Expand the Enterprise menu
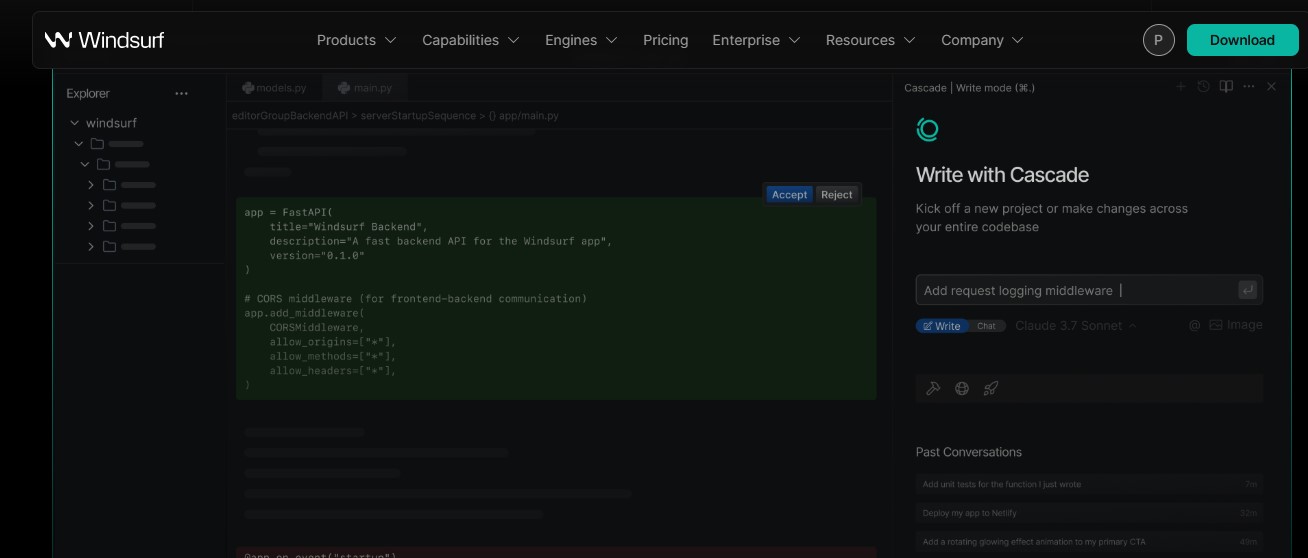The image size is (1308, 558). coord(756,40)
